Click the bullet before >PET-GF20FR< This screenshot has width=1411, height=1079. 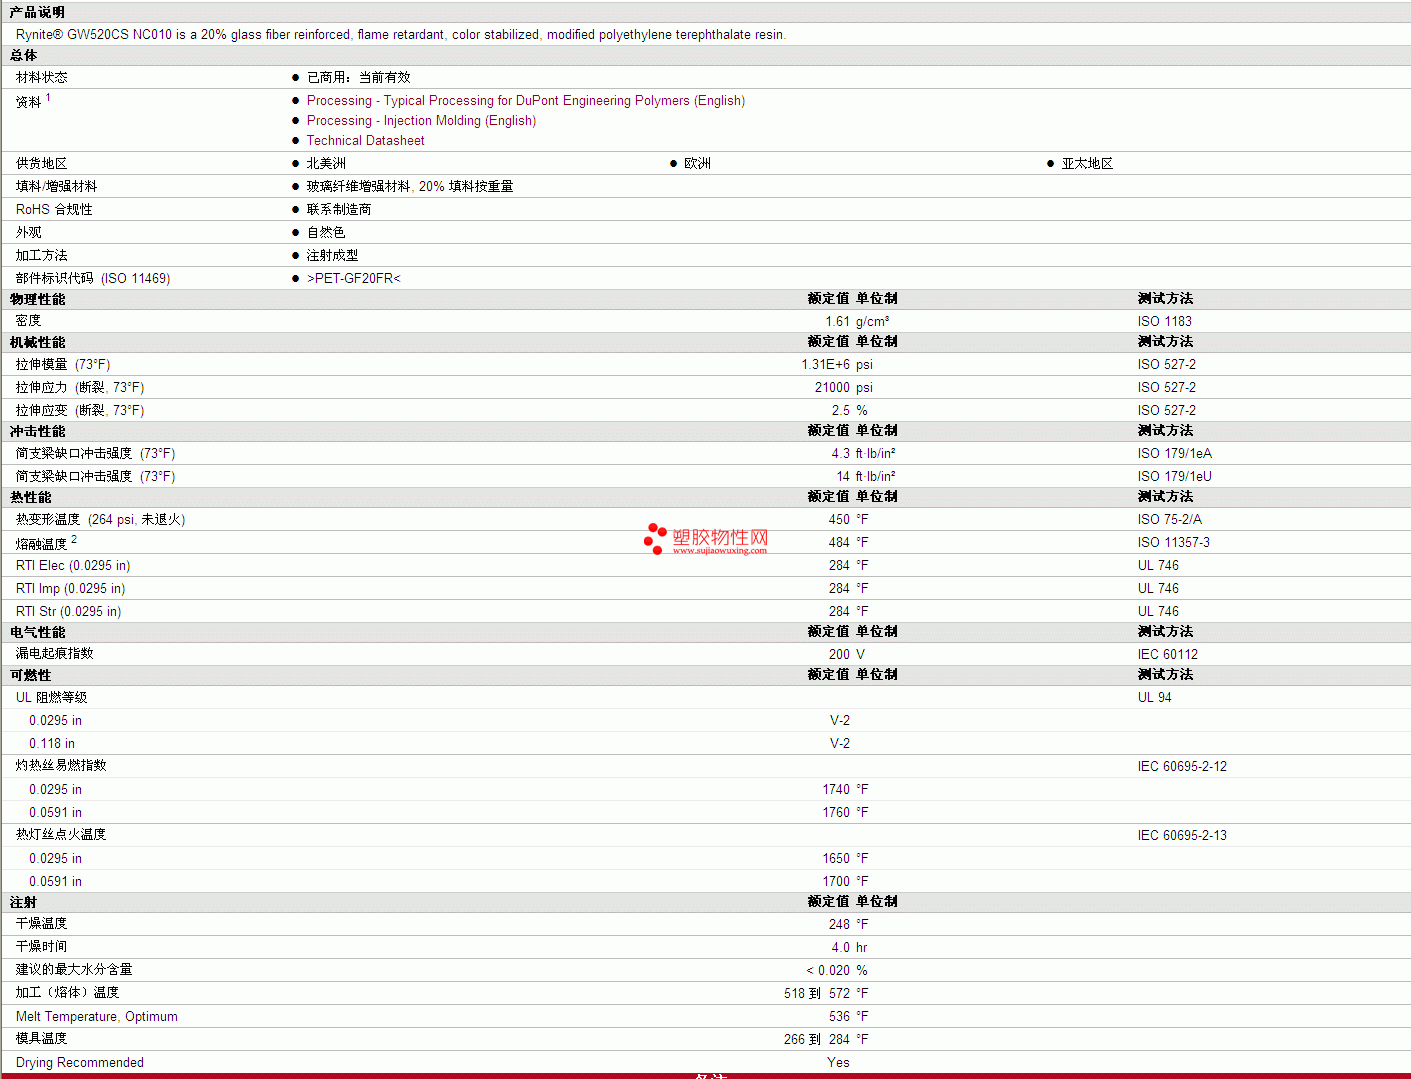click(295, 279)
